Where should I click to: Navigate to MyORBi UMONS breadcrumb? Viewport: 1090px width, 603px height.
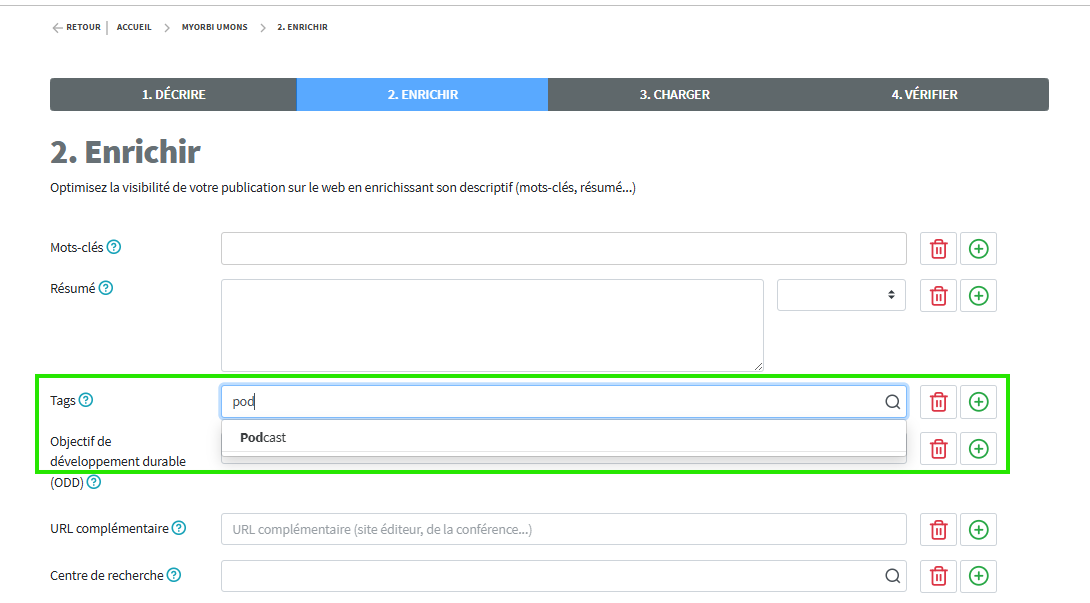point(214,27)
